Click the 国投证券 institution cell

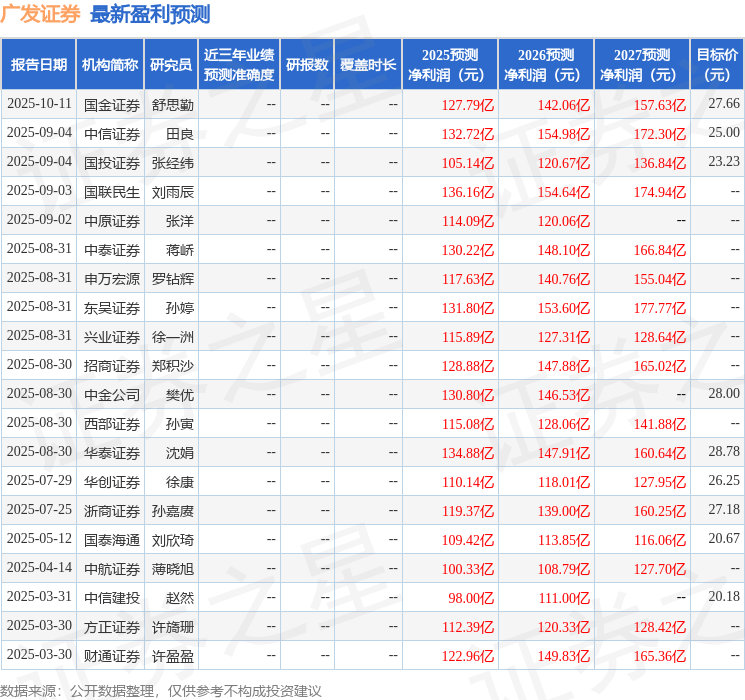coord(112,163)
